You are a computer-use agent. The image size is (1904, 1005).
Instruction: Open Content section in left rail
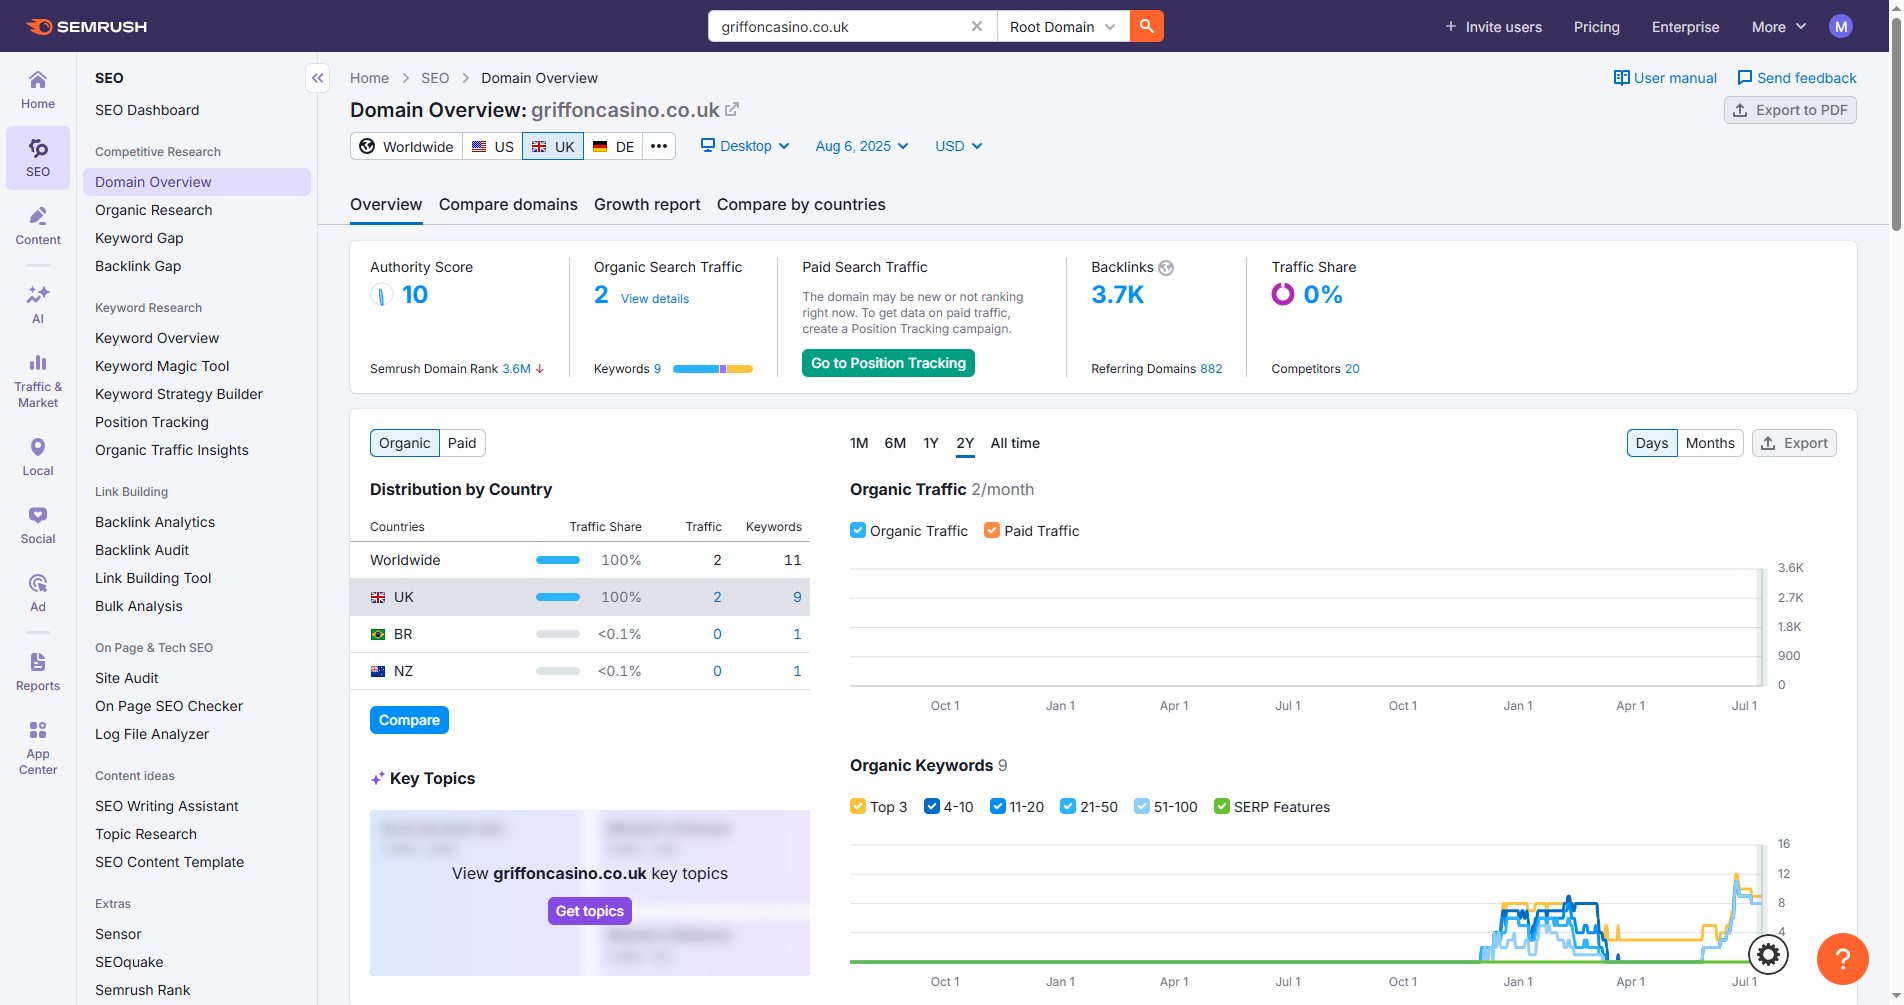click(38, 226)
